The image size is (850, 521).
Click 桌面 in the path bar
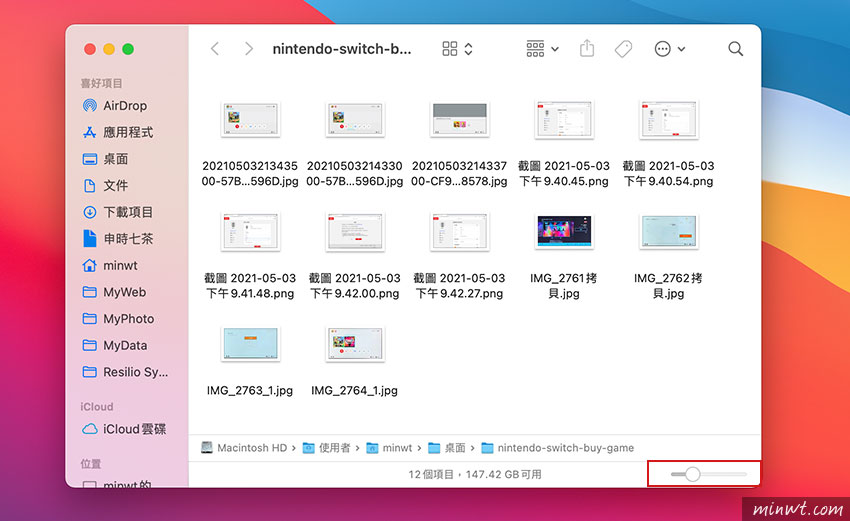pyautogui.click(x=447, y=448)
